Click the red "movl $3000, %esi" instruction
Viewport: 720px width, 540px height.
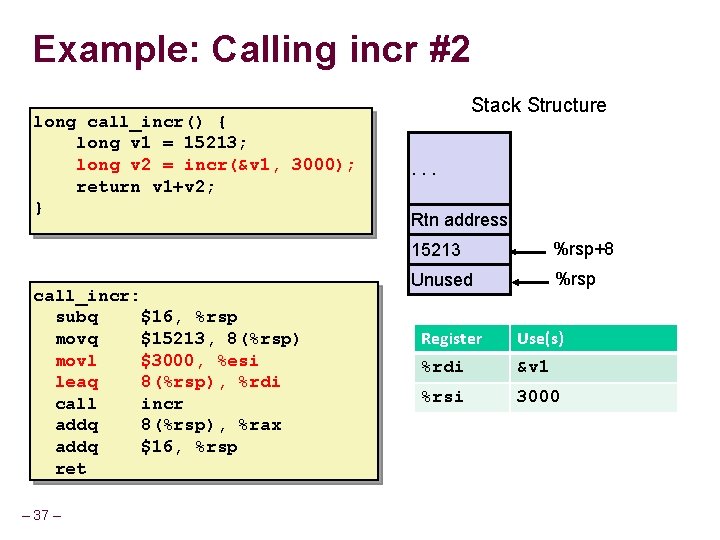157,360
